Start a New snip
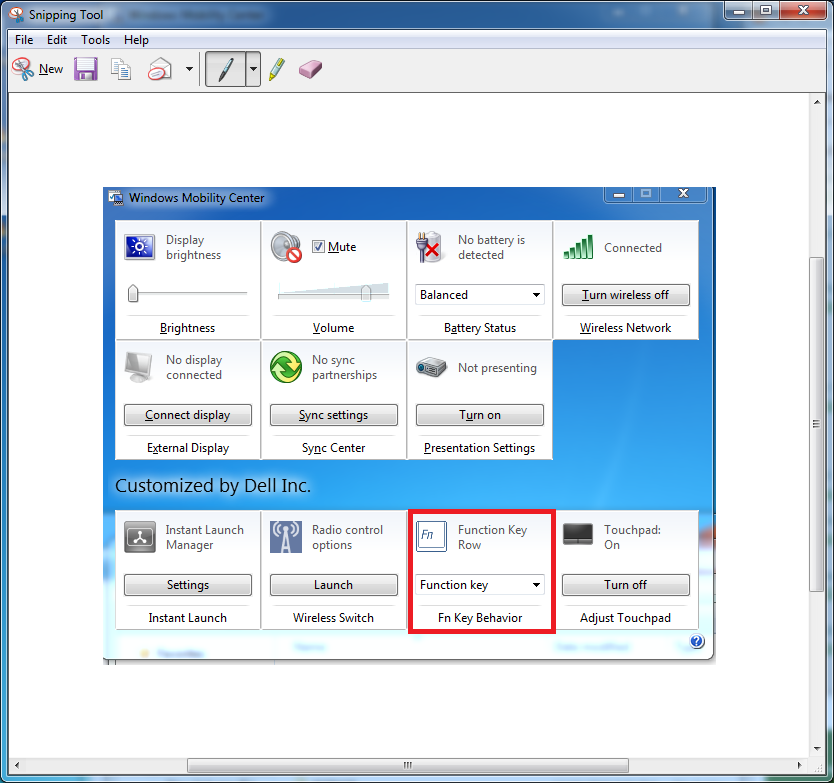 [x=37, y=69]
